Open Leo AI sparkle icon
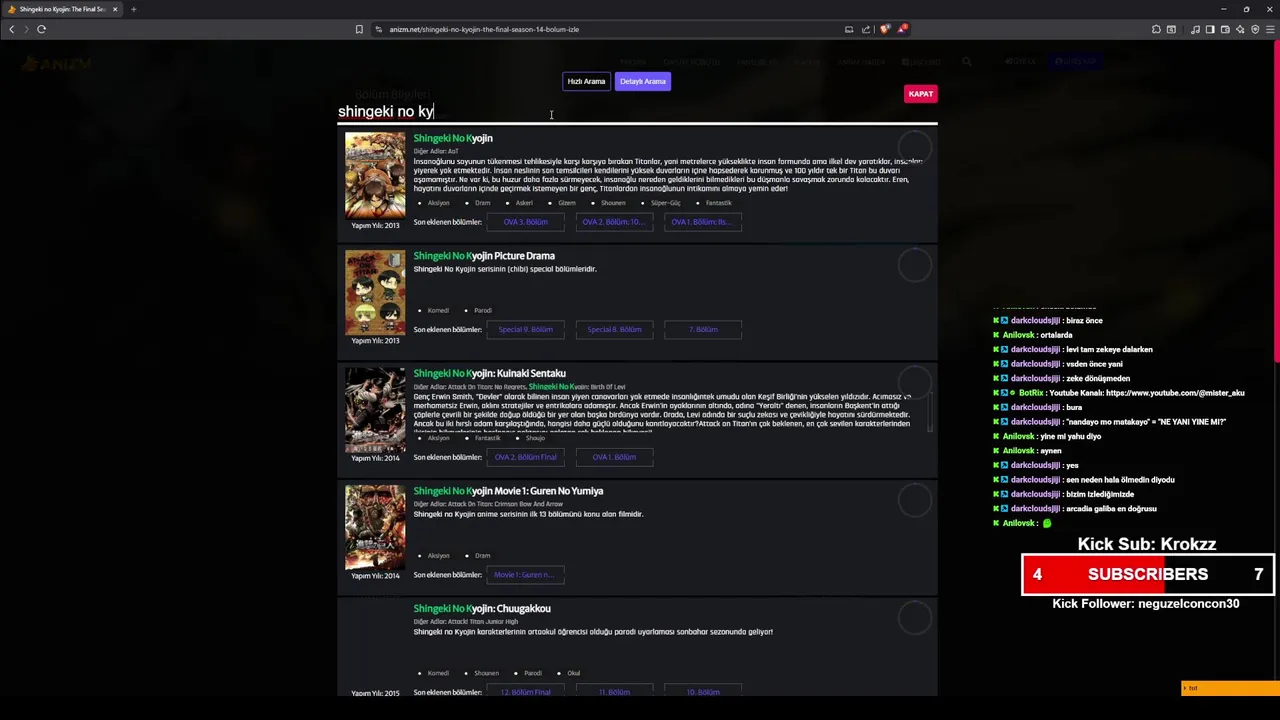The width and height of the screenshot is (1280, 720). coord(1240,29)
